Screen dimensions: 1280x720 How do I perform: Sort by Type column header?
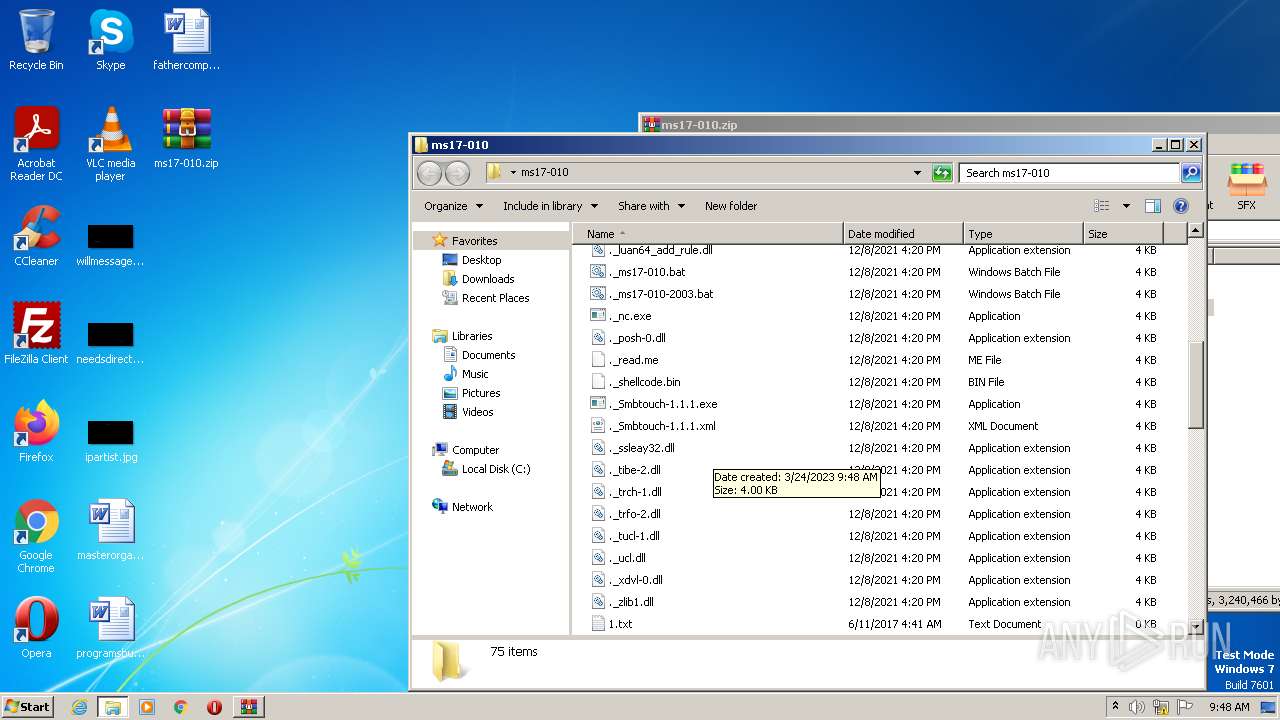tap(1023, 234)
